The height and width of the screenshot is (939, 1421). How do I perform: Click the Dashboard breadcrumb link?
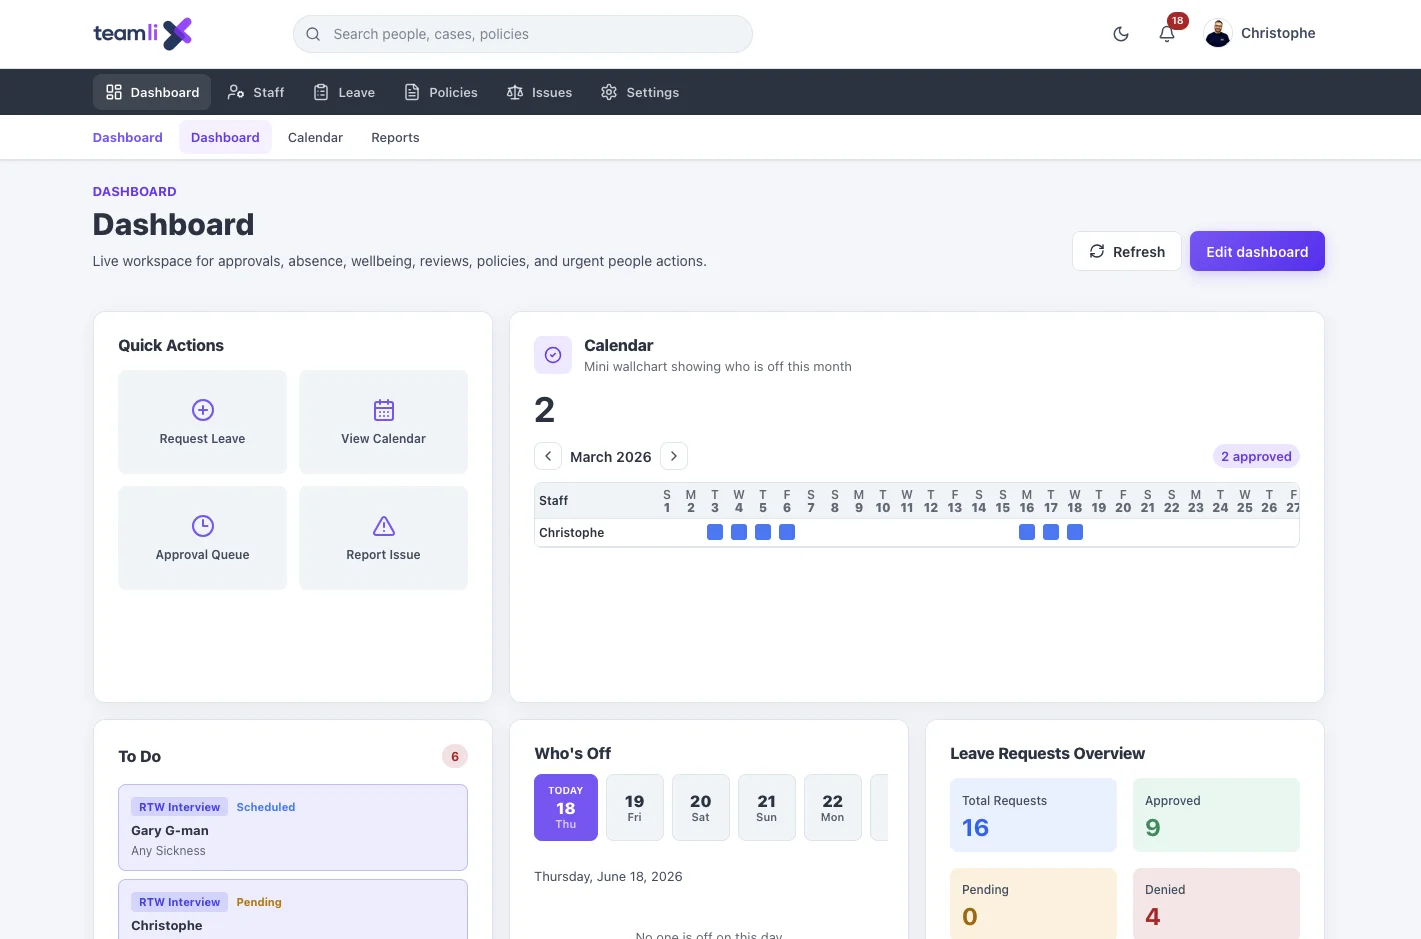(128, 138)
